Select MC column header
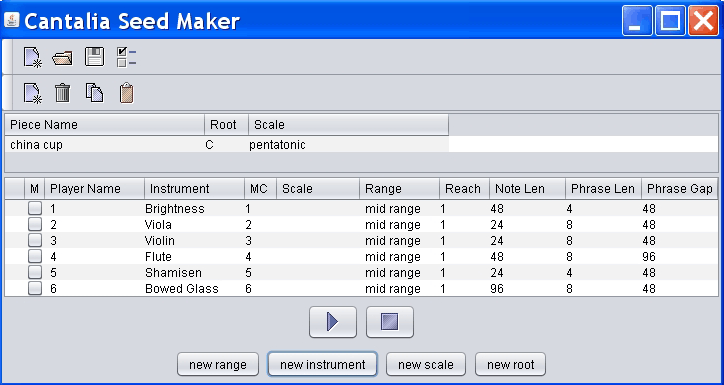 coord(261,189)
